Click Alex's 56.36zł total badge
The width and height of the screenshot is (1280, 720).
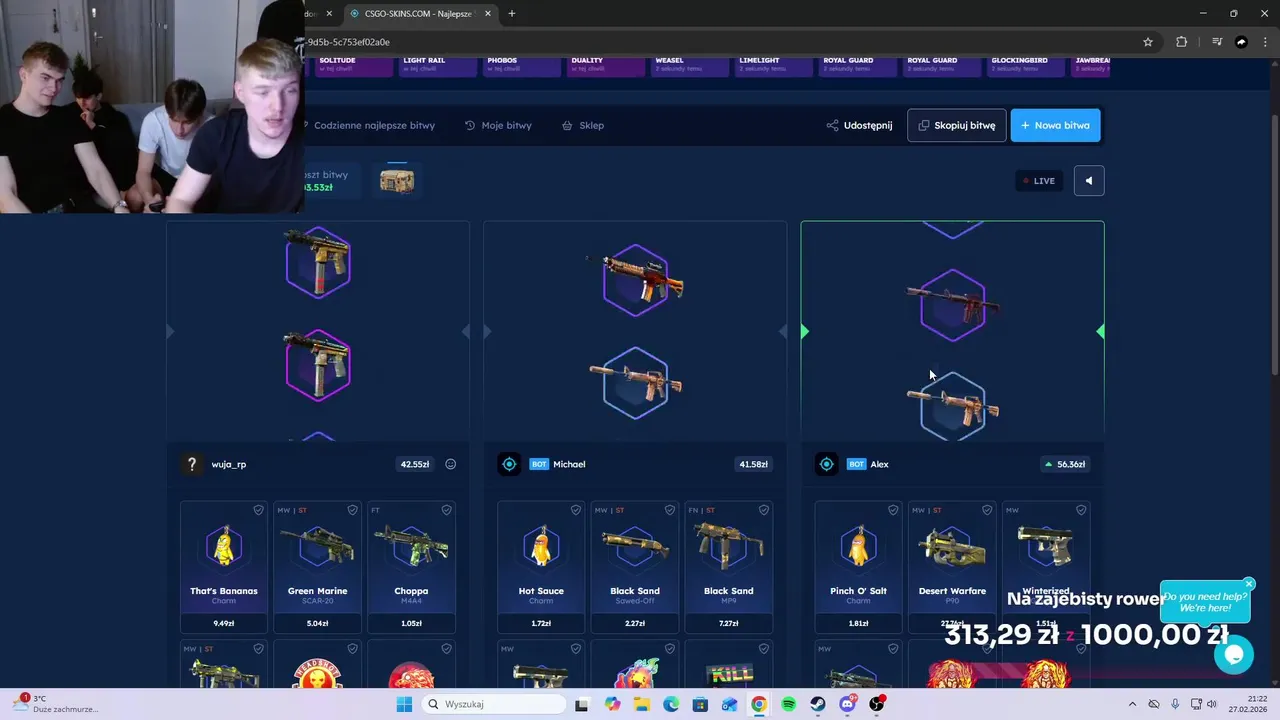[1065, 464]
